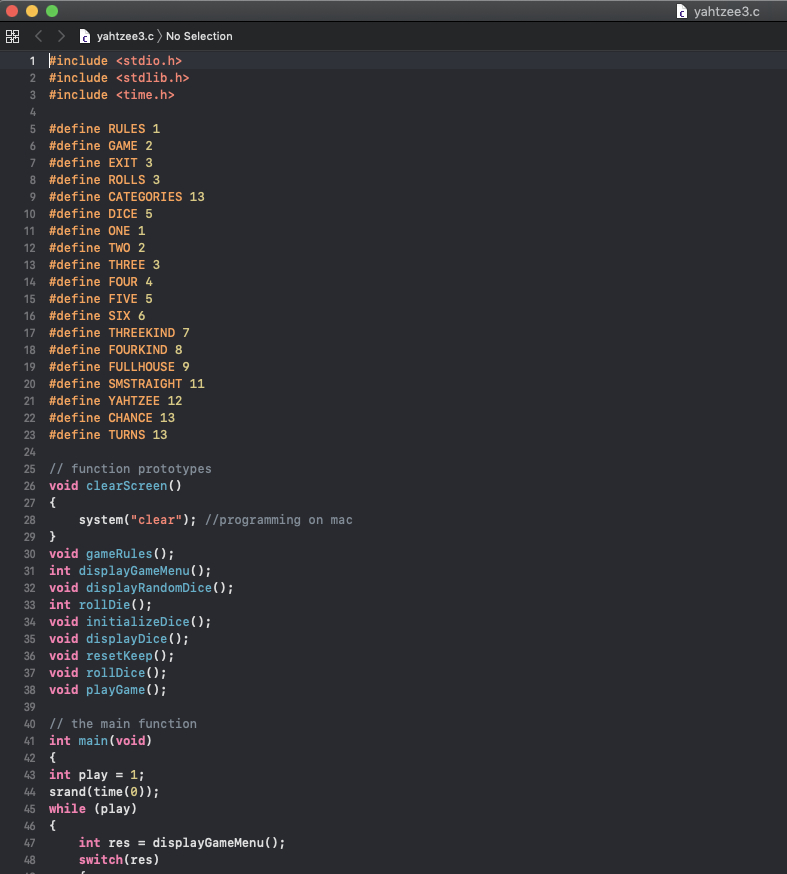This screenshot has height=874, width=787.
Task: Click line number 28 to set a breakpoint
Action: (29, 519)
